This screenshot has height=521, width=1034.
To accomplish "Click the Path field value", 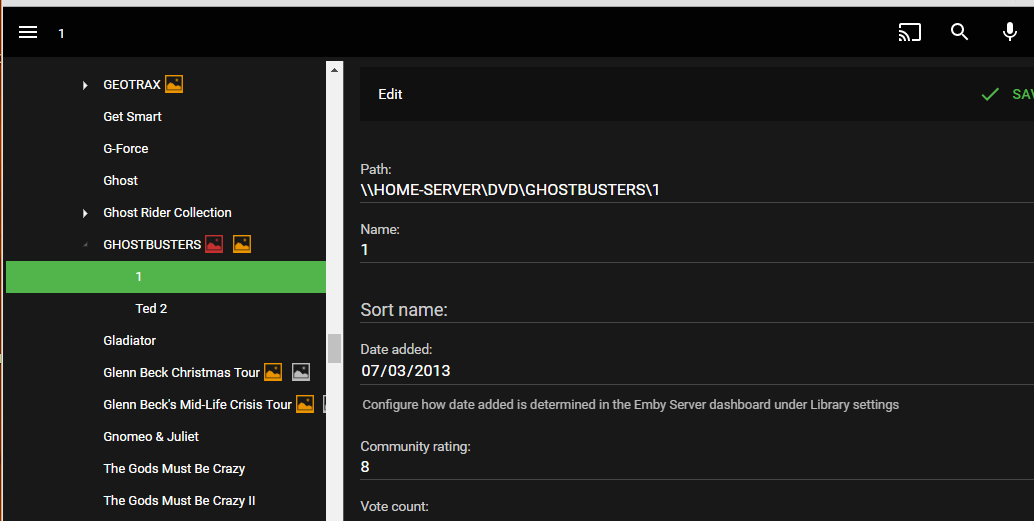I will coord(697,190).
